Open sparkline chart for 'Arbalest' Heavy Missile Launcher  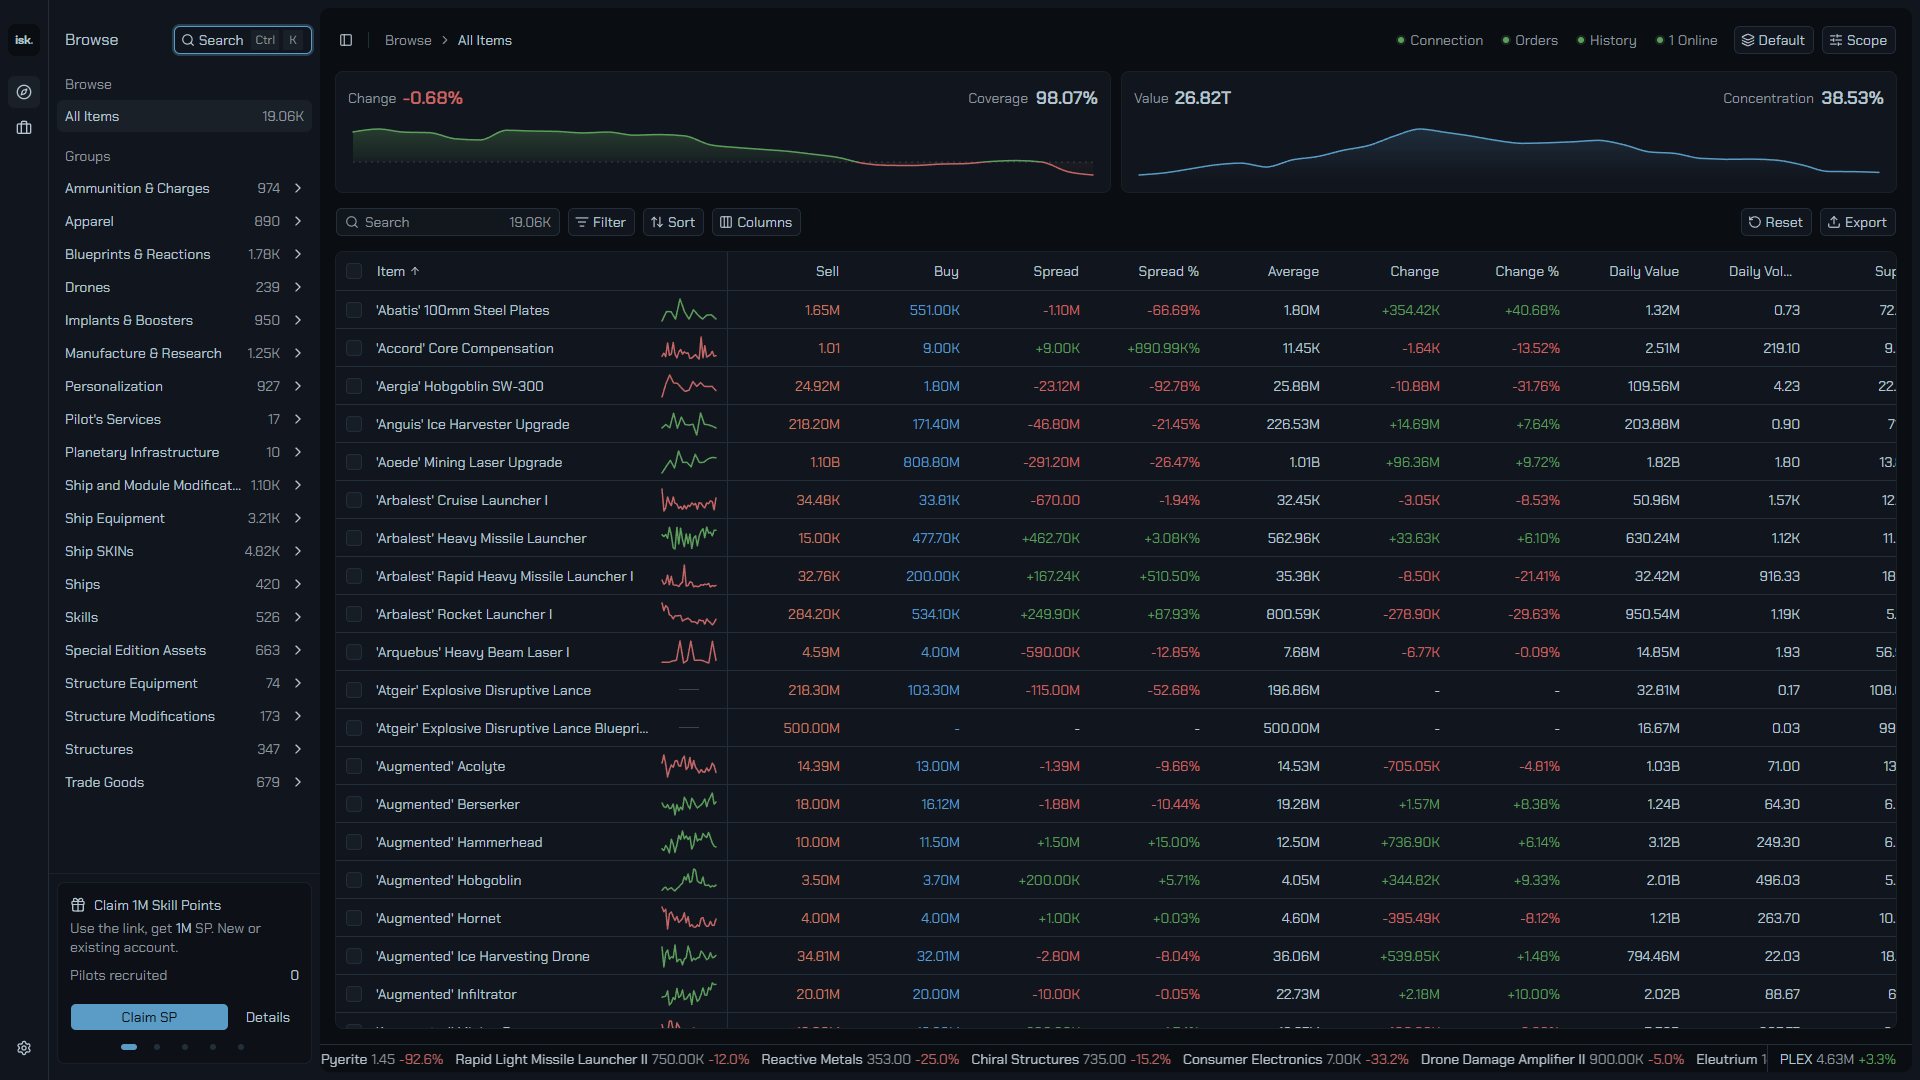click(x=689, y=538)
